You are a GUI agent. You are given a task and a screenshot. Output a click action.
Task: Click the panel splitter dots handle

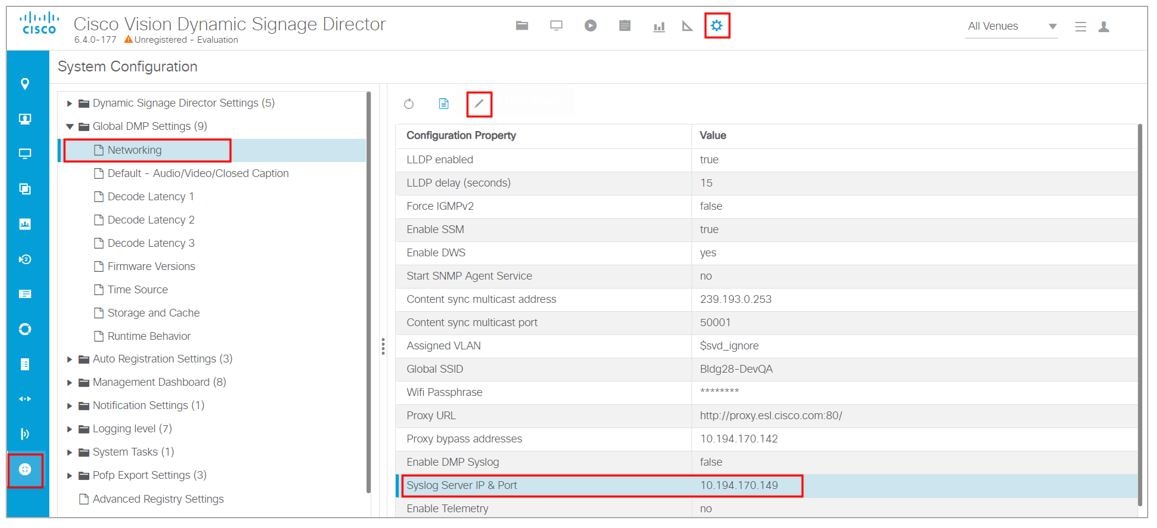(383, 347)
